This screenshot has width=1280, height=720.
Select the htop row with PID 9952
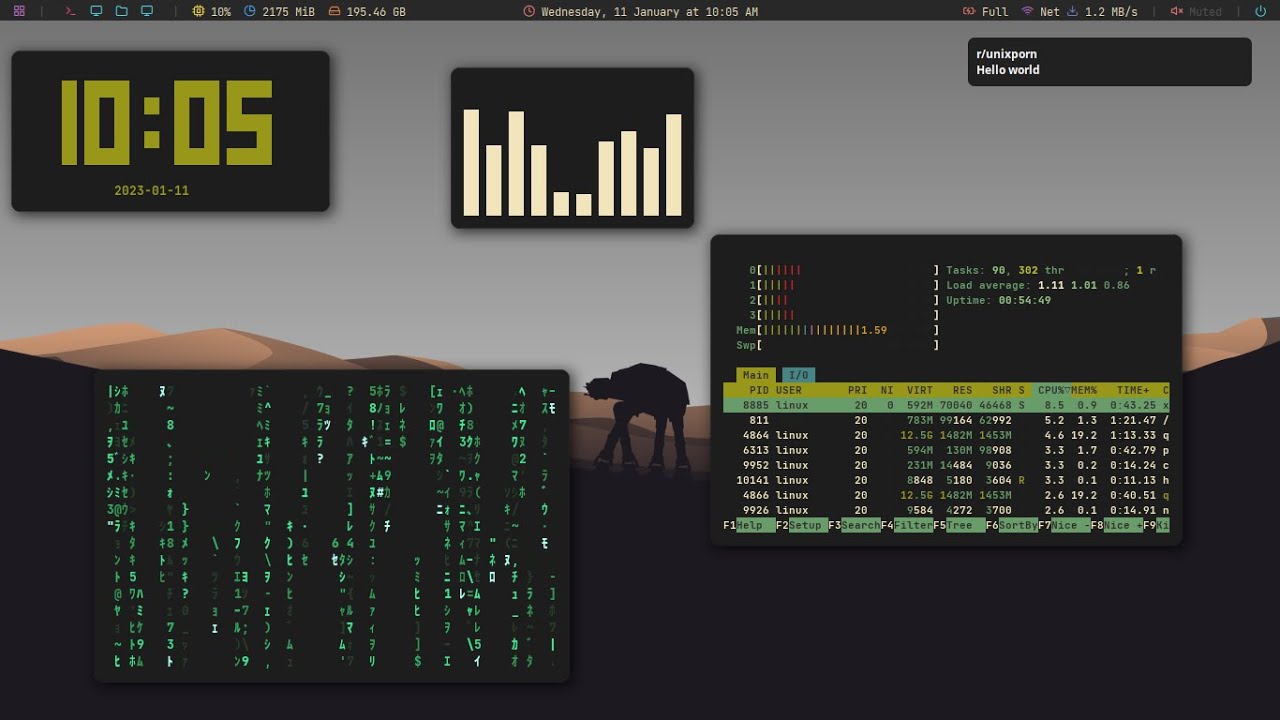click(946, 465)
